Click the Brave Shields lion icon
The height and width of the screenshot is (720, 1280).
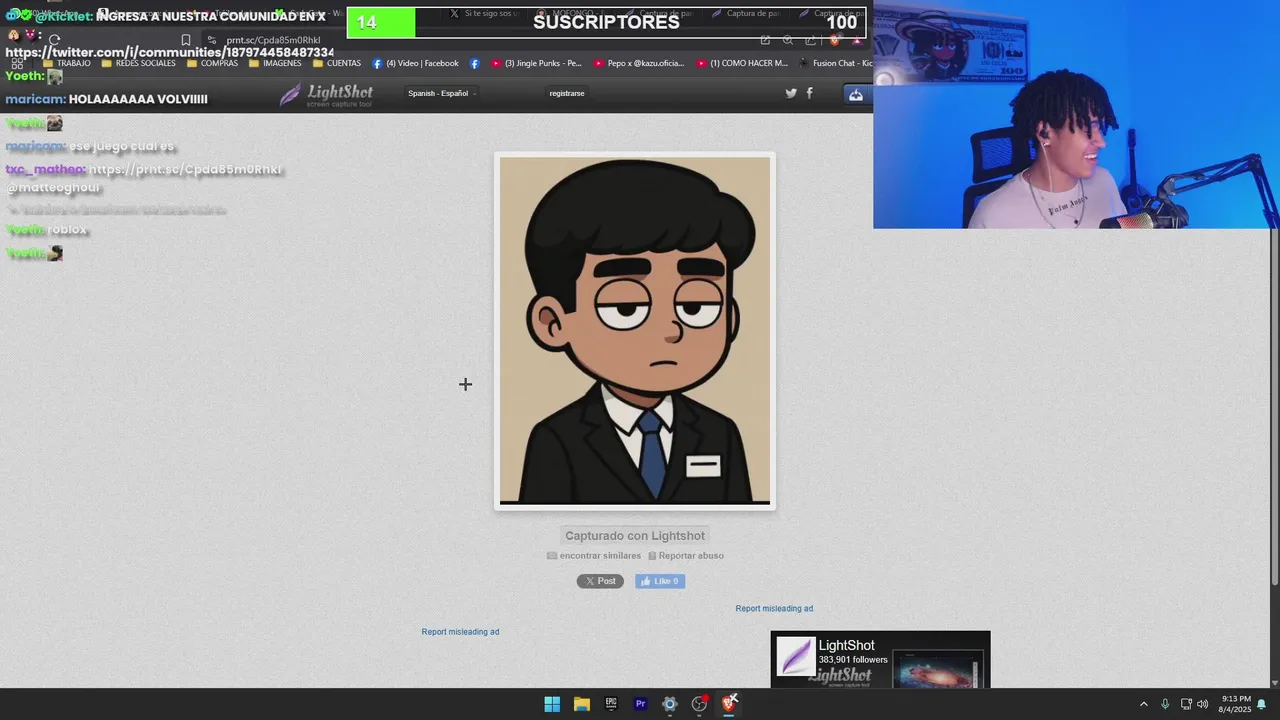pyautogui.click(x=834, y=40)
